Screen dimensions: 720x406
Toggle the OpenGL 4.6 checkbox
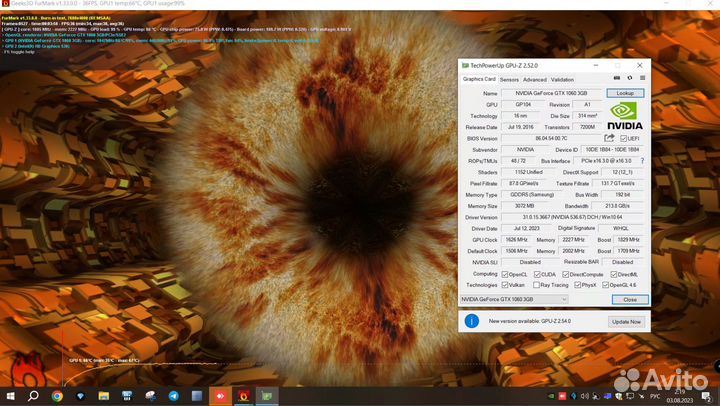coord(605,285)
